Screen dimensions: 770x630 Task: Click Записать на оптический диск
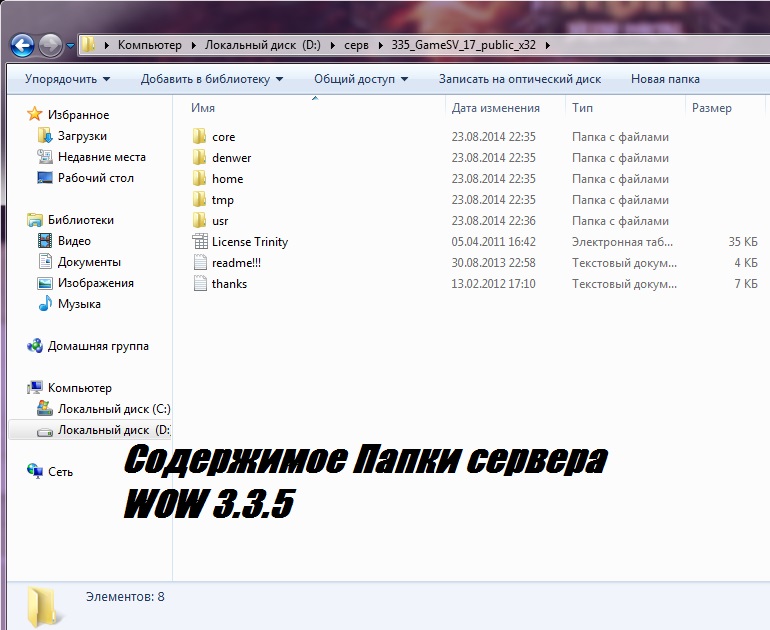click(x=520, y=79)
